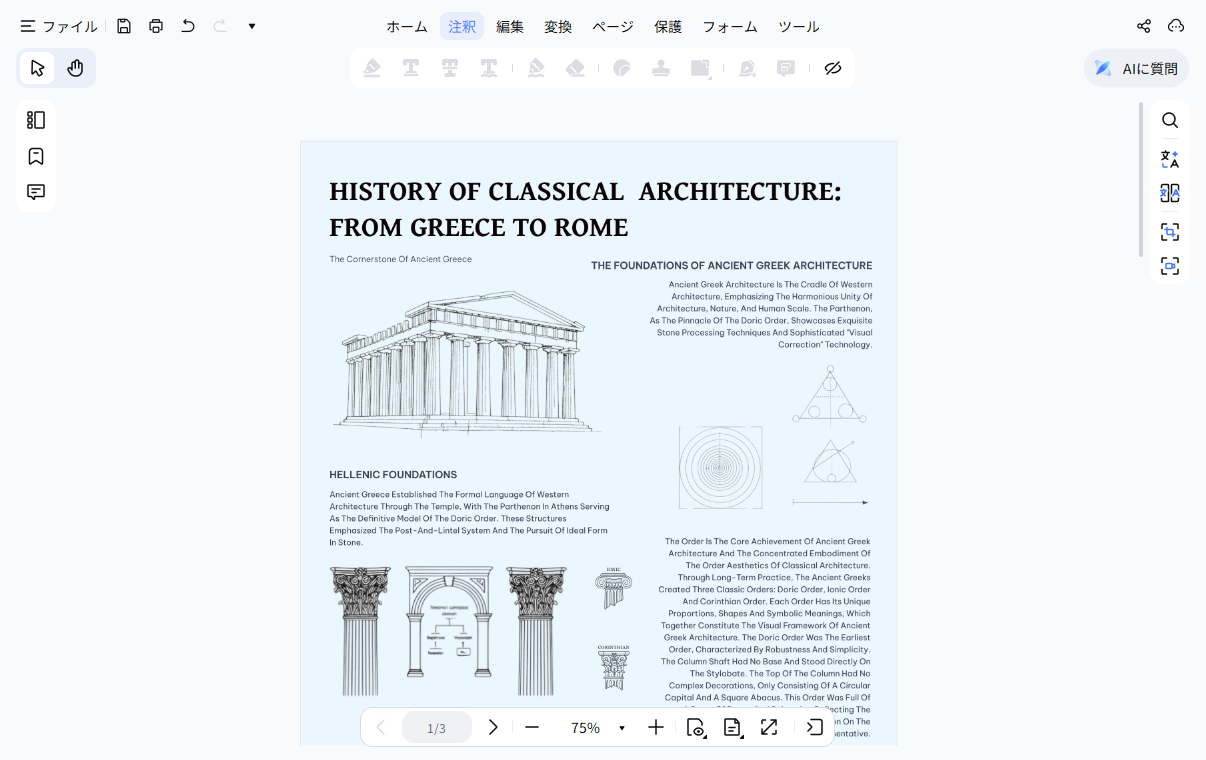
Task: Go to the 変換 tab
Action: coord(558,27)
